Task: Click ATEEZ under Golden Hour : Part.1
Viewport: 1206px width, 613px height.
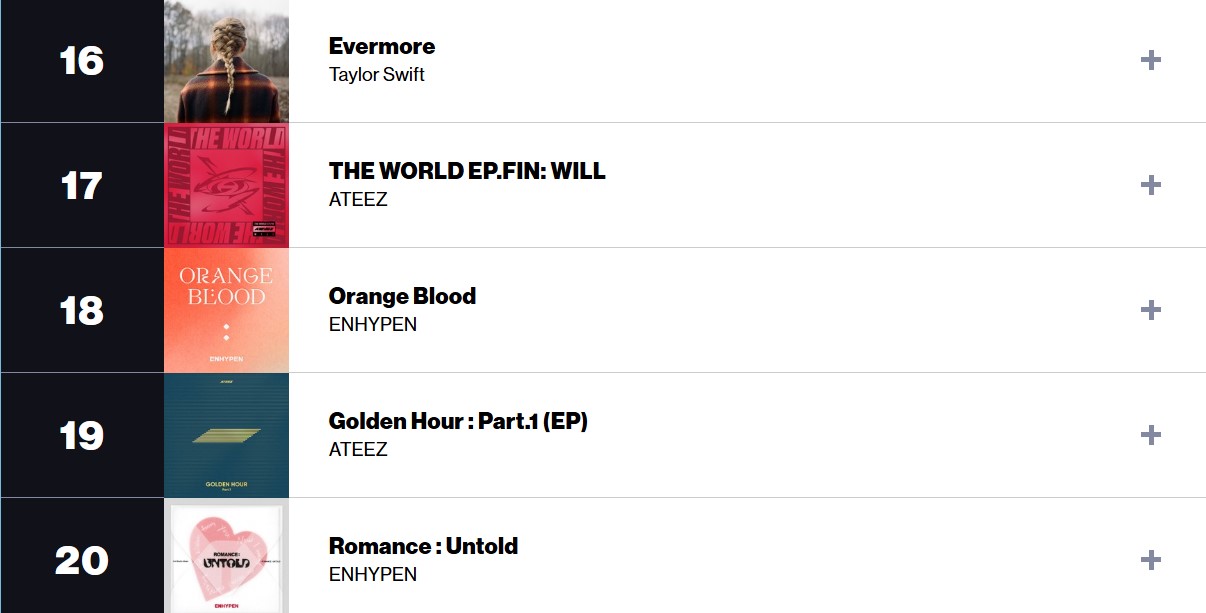Action: coord(358,450)
